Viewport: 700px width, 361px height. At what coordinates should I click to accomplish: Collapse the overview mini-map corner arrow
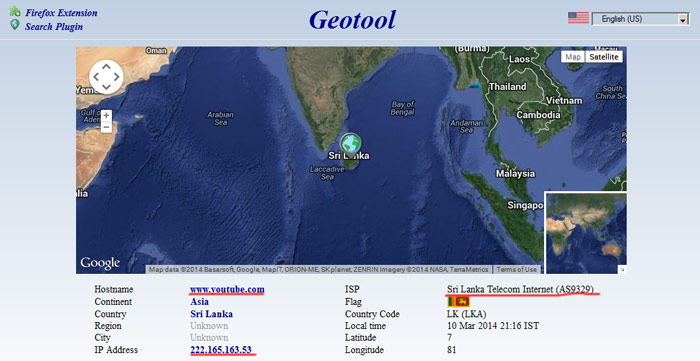[623, 270]
